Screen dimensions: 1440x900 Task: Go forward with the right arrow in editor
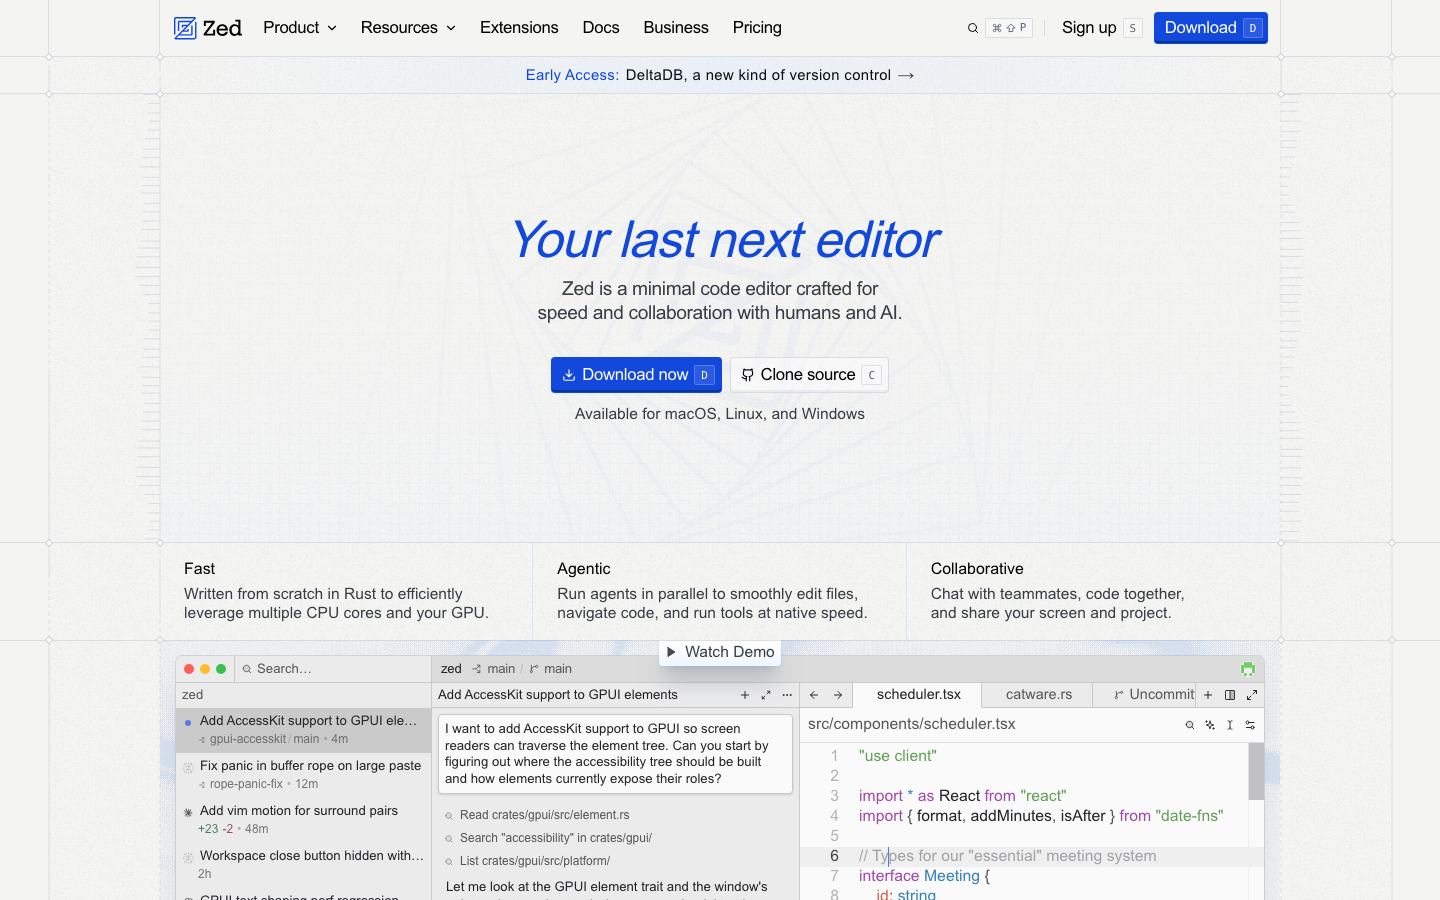(838, 695)
